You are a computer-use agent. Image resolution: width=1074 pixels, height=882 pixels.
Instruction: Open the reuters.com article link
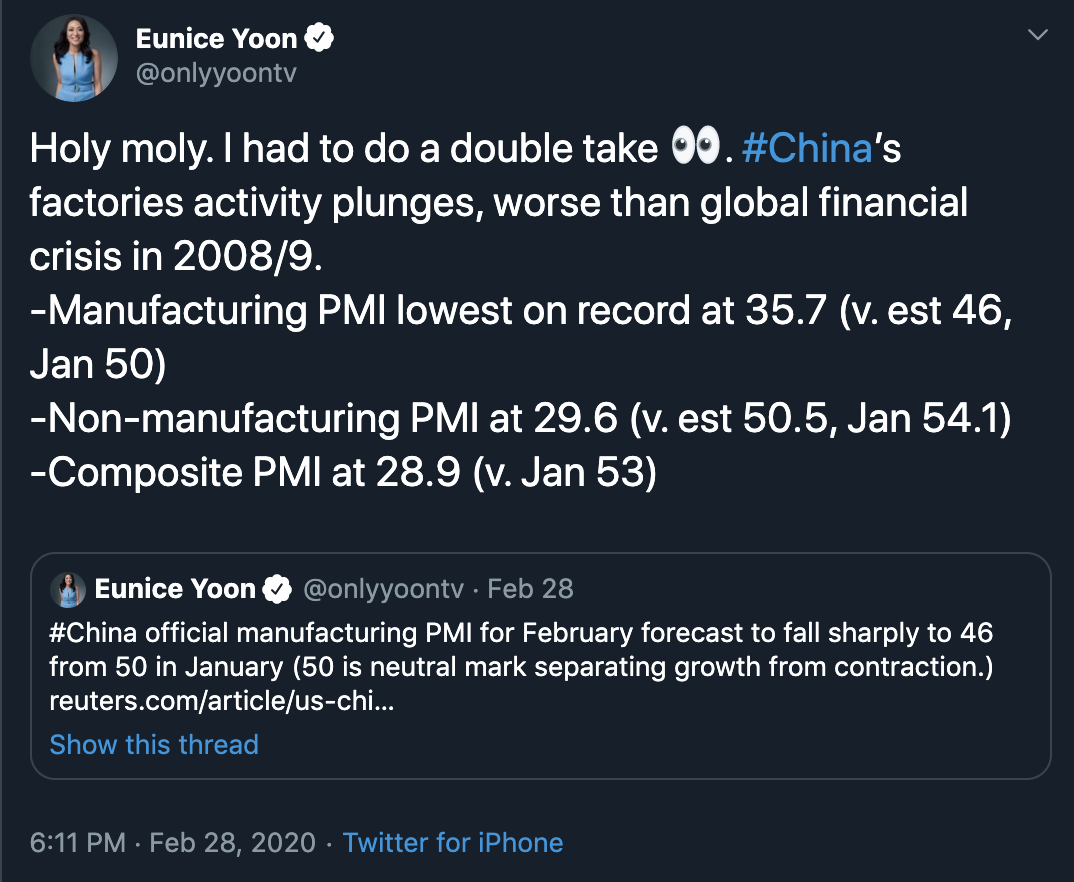coord(221,701)
